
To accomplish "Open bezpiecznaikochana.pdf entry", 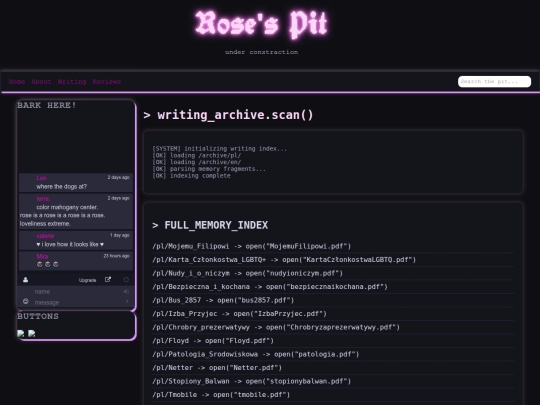I will tap(270, 287).
